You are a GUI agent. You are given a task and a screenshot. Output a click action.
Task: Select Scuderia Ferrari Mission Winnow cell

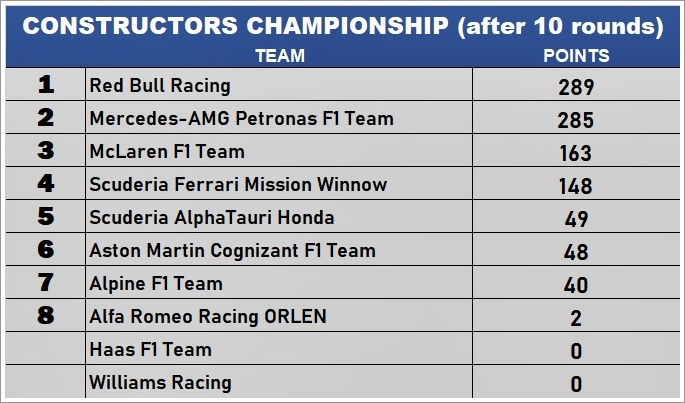238,185
